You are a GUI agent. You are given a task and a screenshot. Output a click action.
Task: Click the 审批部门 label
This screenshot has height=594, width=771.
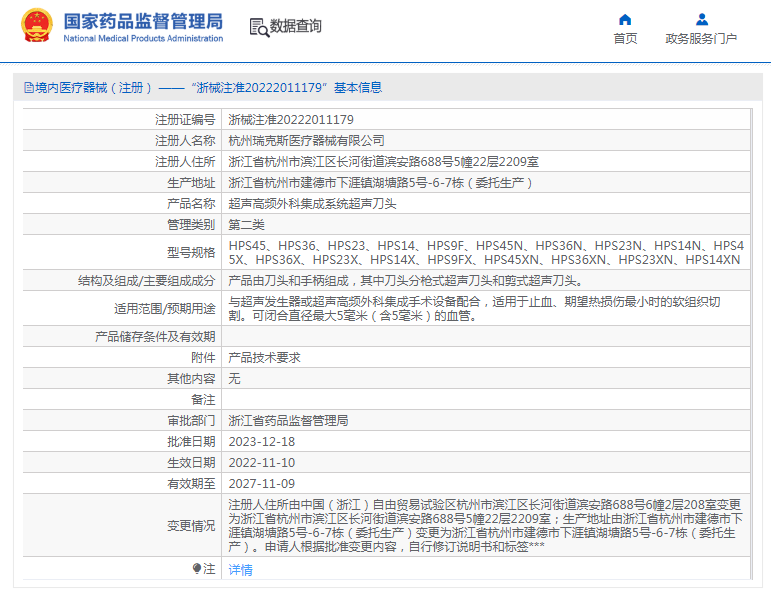pyautogui.click(x=191, y=421)
